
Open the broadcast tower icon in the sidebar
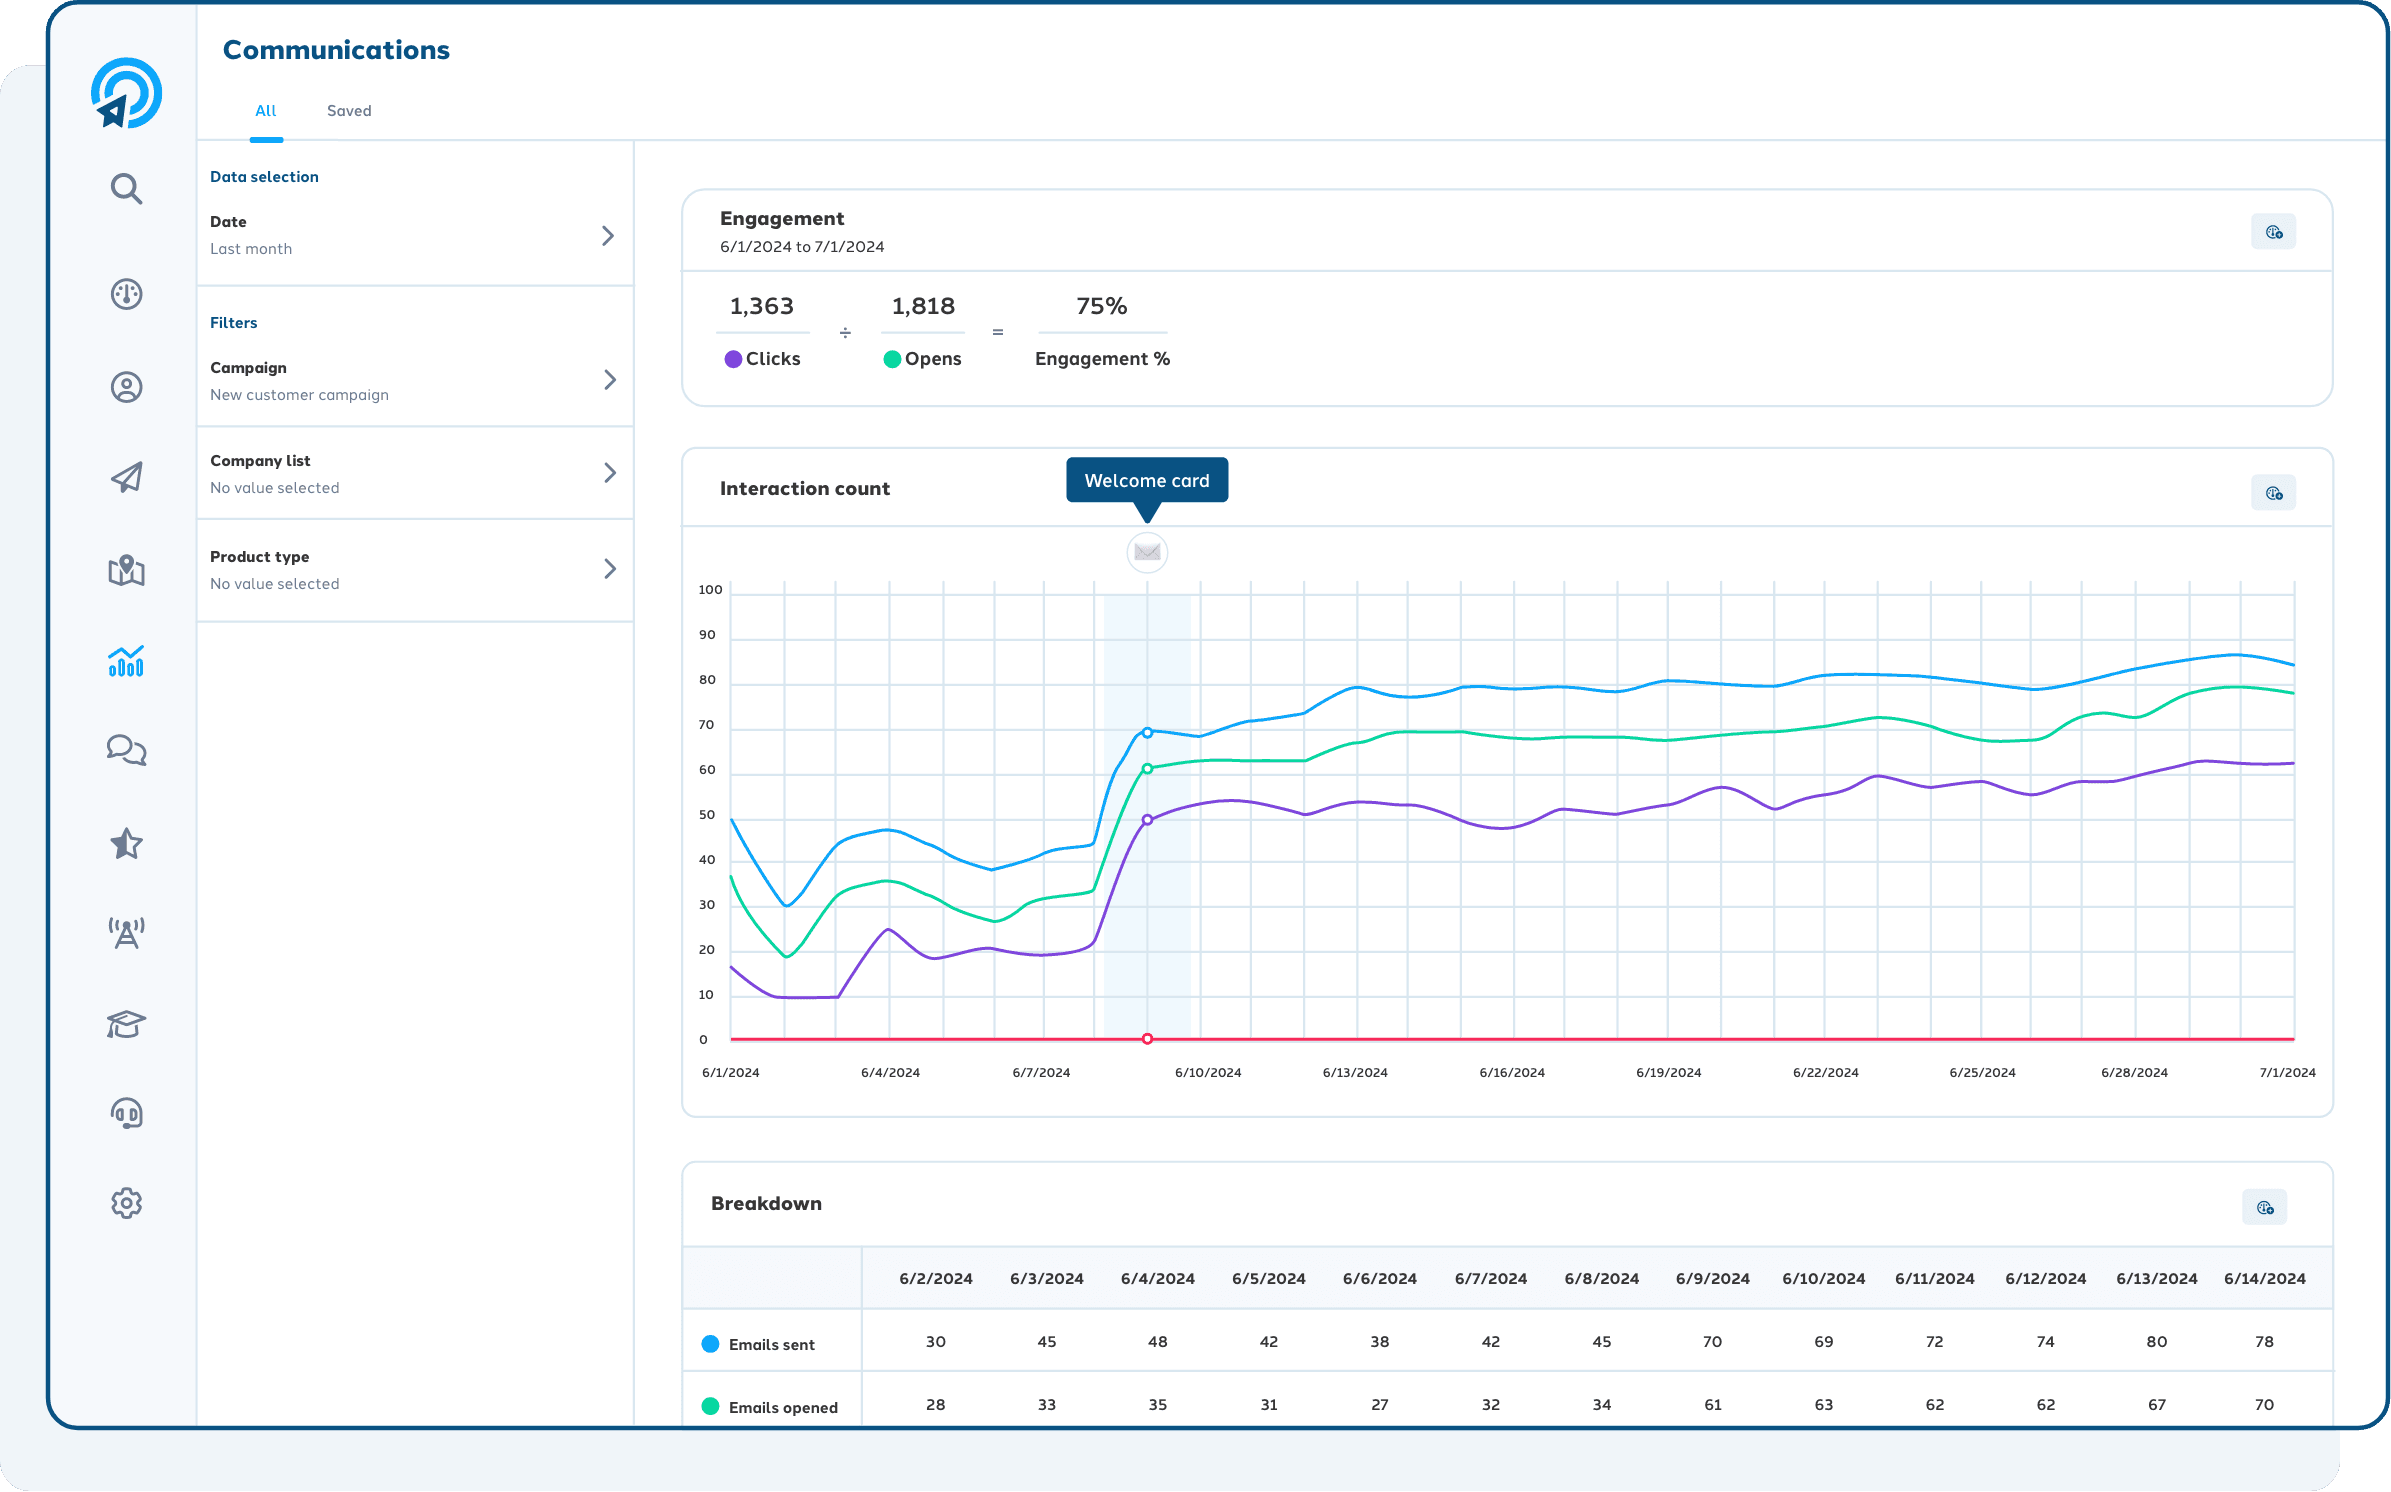(x=126, y=931)
